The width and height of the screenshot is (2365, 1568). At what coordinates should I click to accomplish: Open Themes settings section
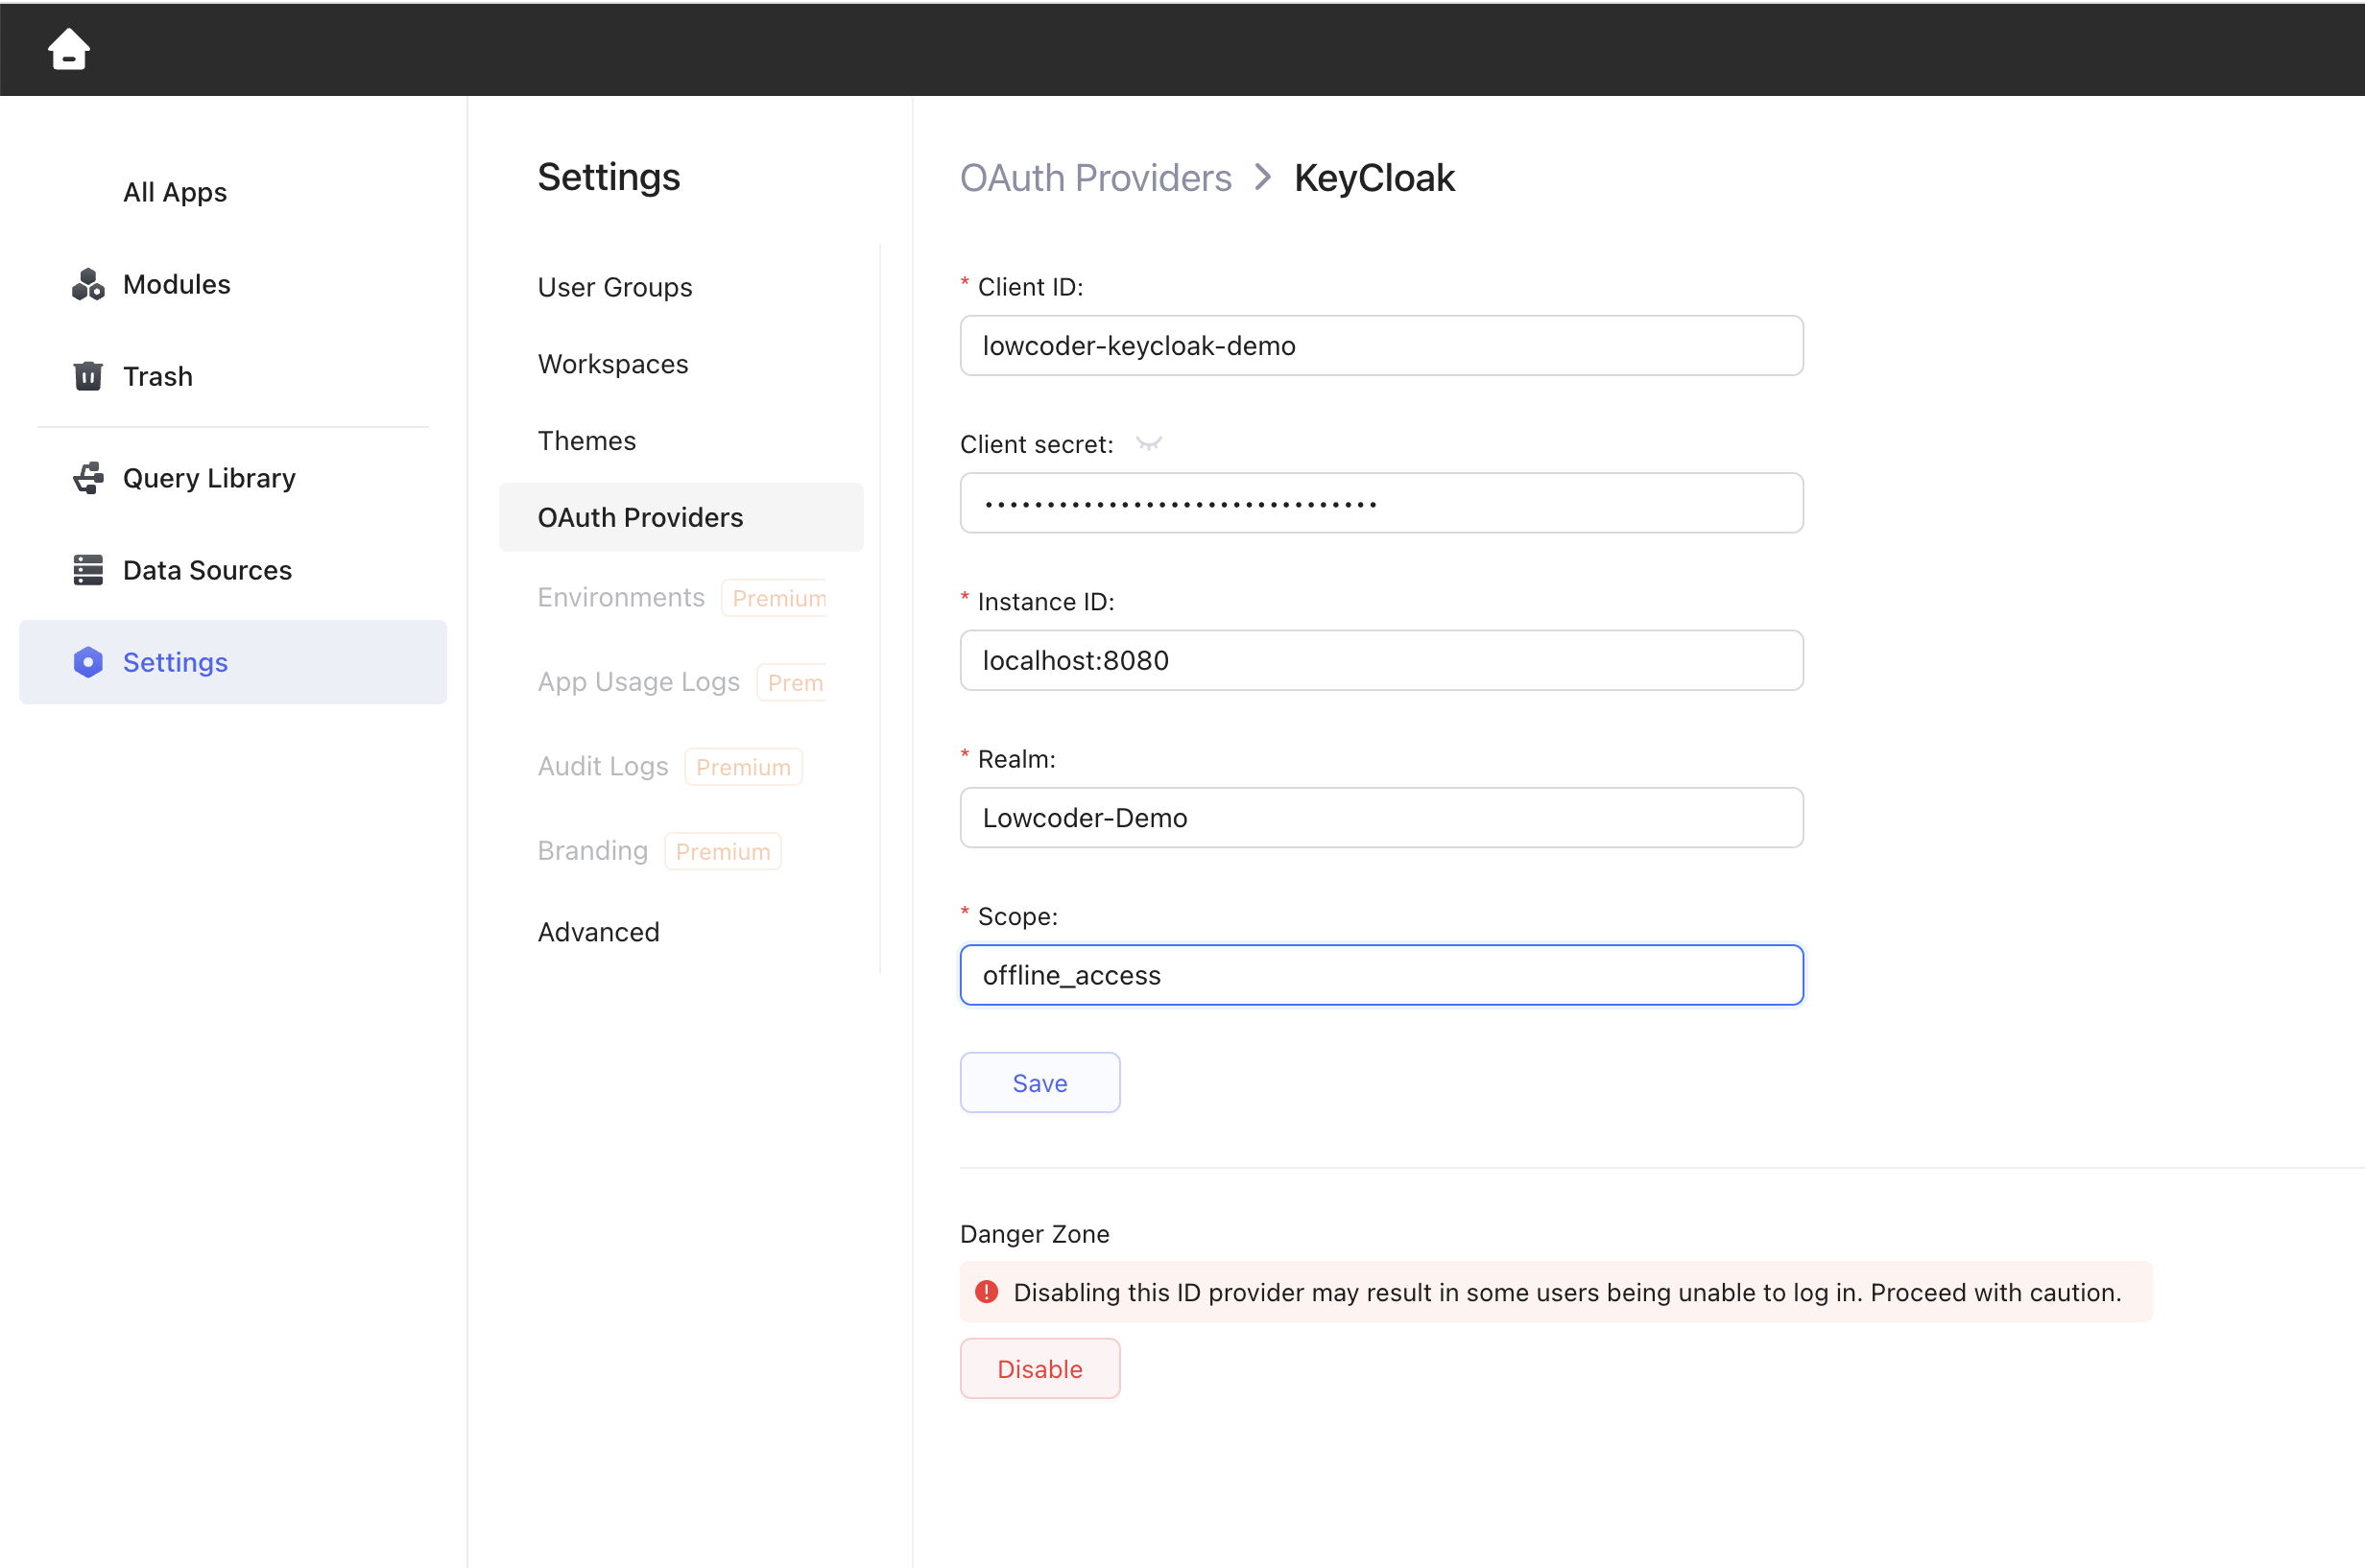click(x=587, y=441)
